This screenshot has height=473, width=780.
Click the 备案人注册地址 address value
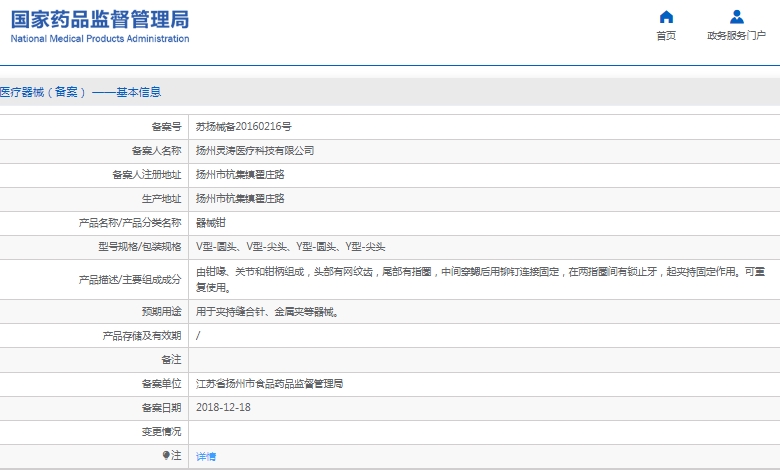tap(240, 175)
